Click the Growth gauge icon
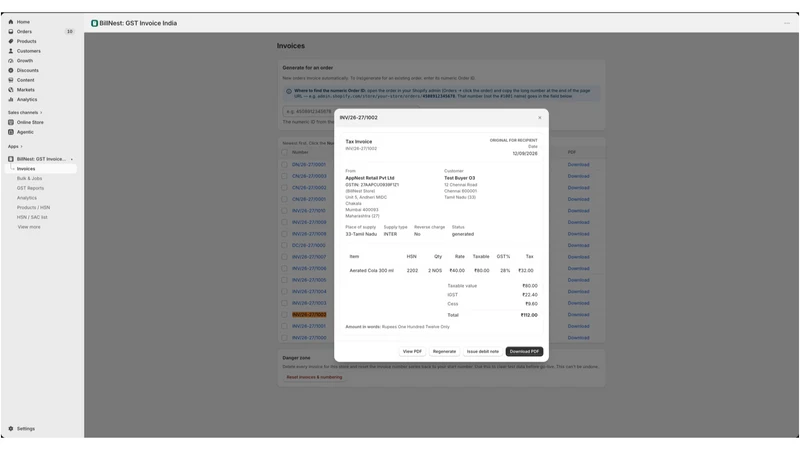Viewport: 800px width, 450px height. (11, 61)
